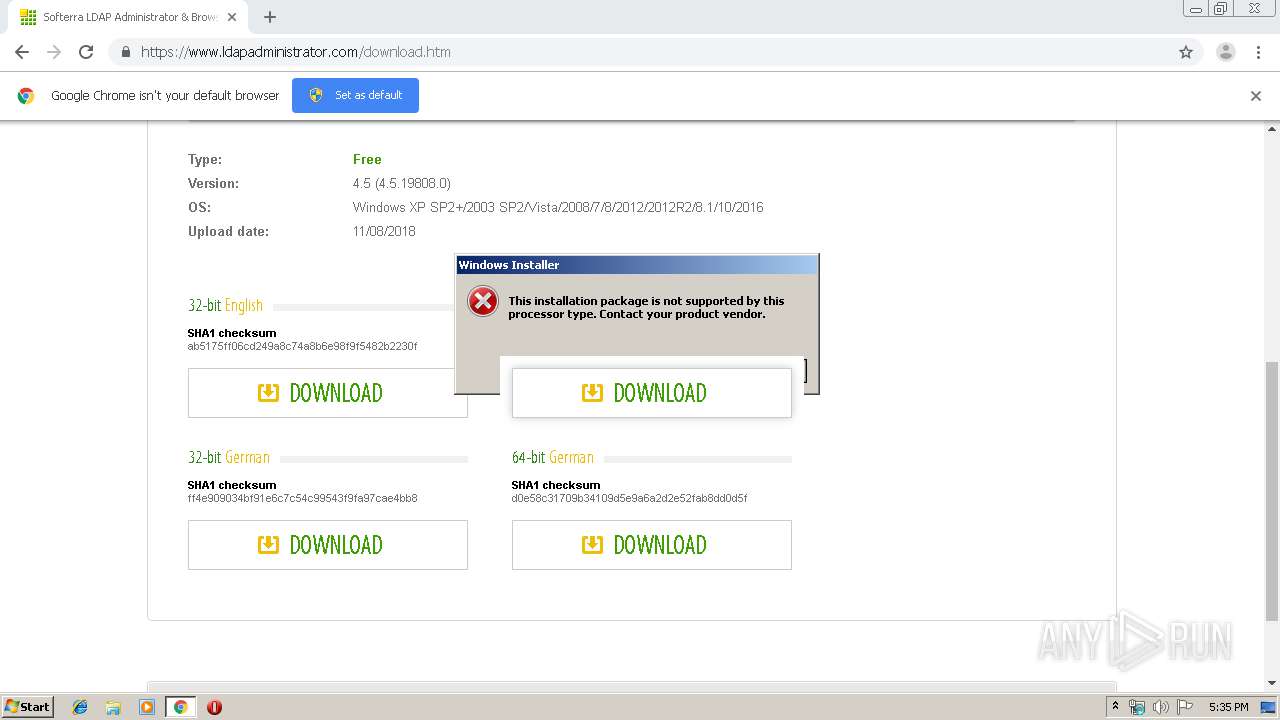The height and width of the screenshot is (720, 1280).
Task: Open the red stop-sign taskbar app
Action: [x=214, y=707]
